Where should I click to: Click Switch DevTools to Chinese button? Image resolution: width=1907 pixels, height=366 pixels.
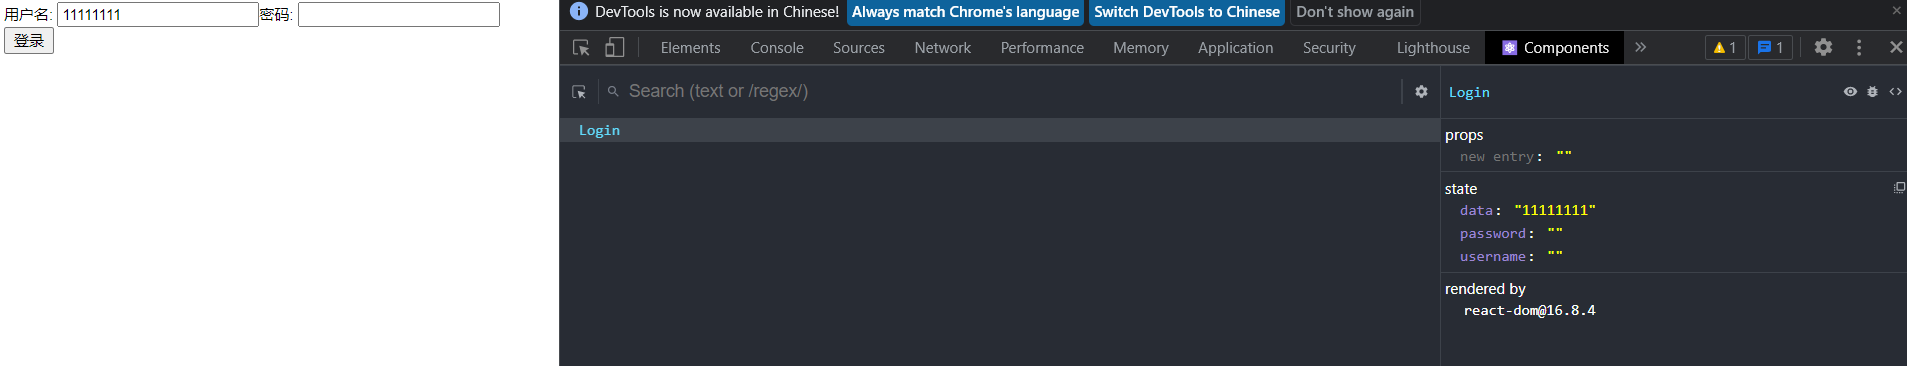point(1187,12)
